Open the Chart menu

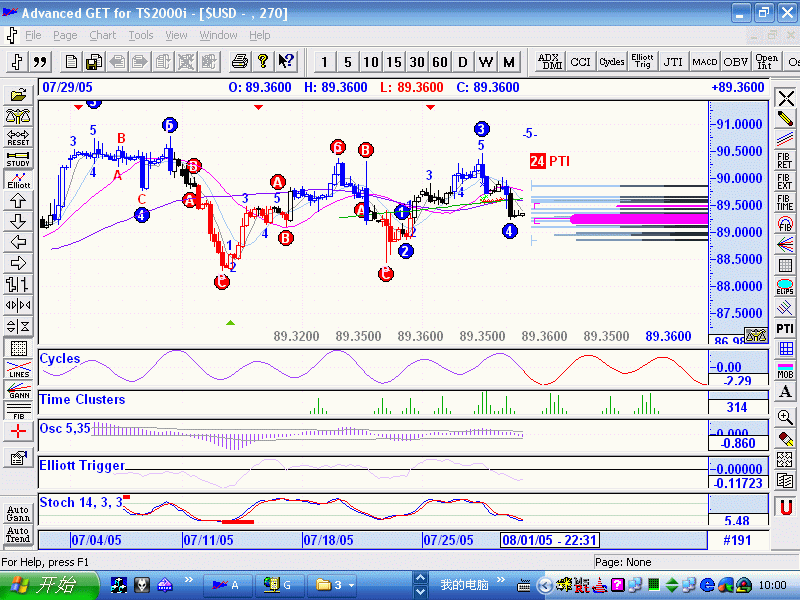coord(102,35)
